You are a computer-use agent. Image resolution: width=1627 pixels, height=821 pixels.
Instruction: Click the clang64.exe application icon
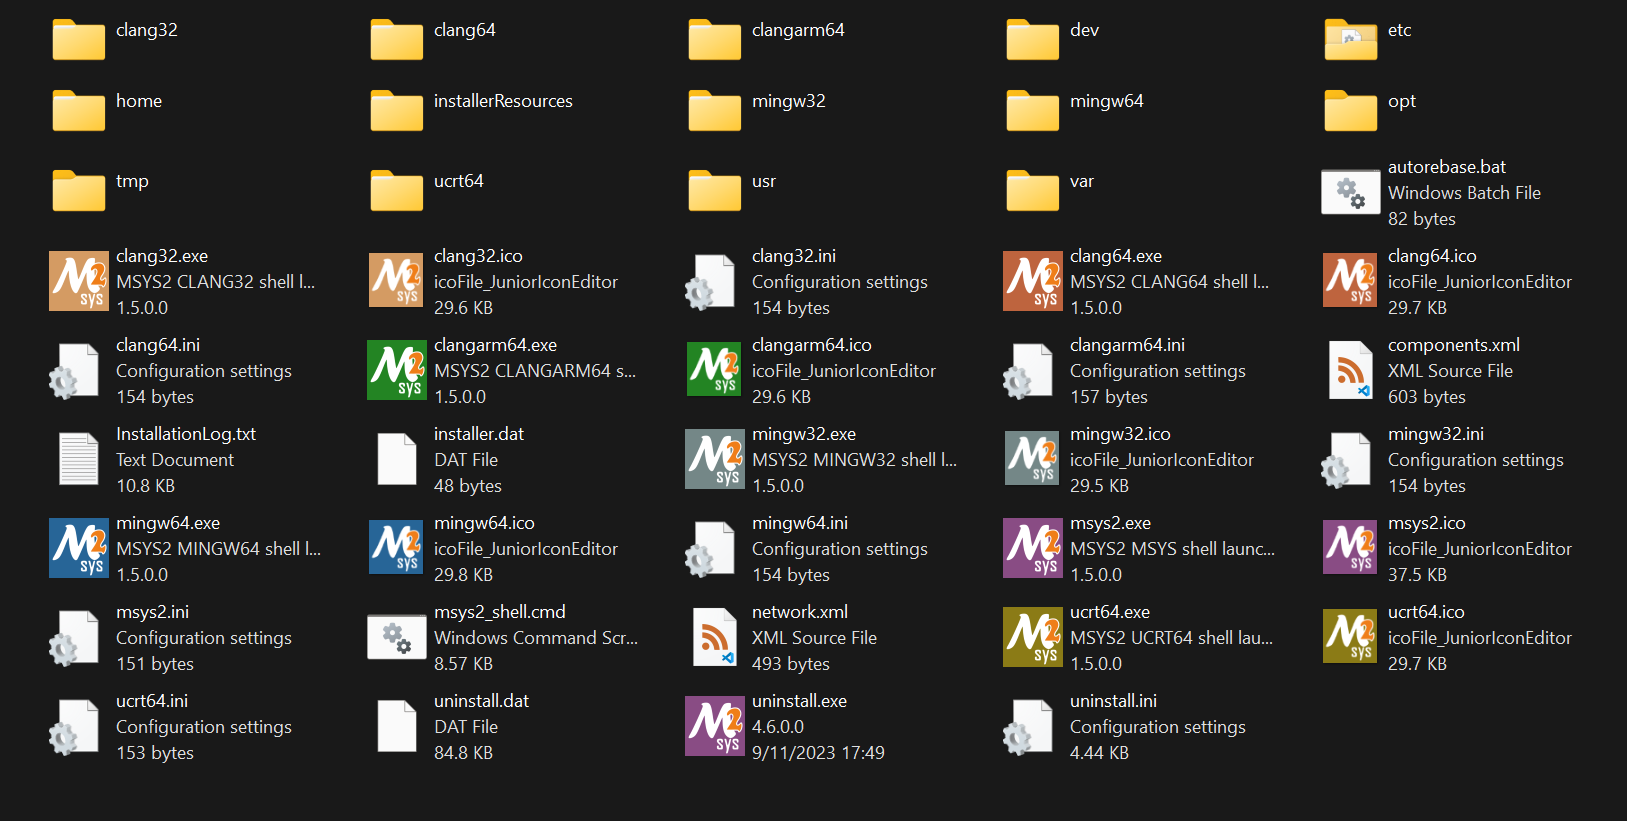coord(1033,281)
